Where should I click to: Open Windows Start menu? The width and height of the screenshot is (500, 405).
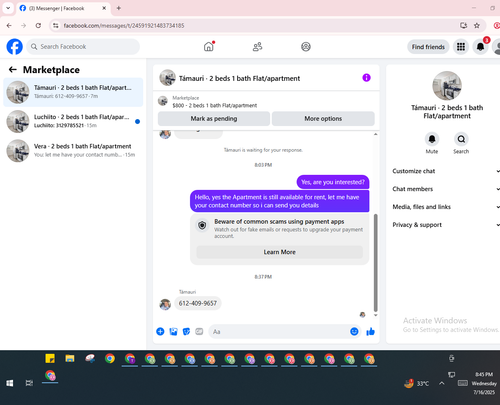tap(10, 383)
